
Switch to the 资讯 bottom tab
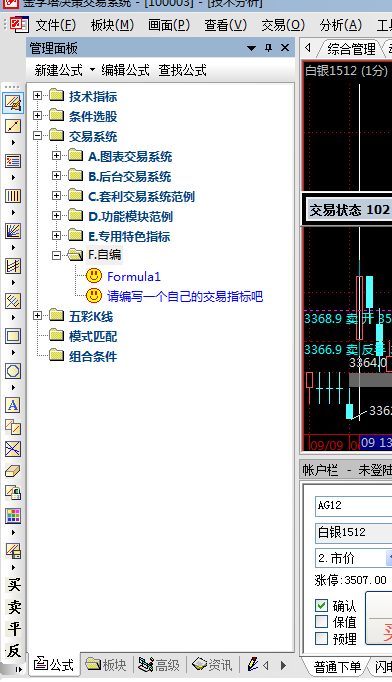point(212,665)
